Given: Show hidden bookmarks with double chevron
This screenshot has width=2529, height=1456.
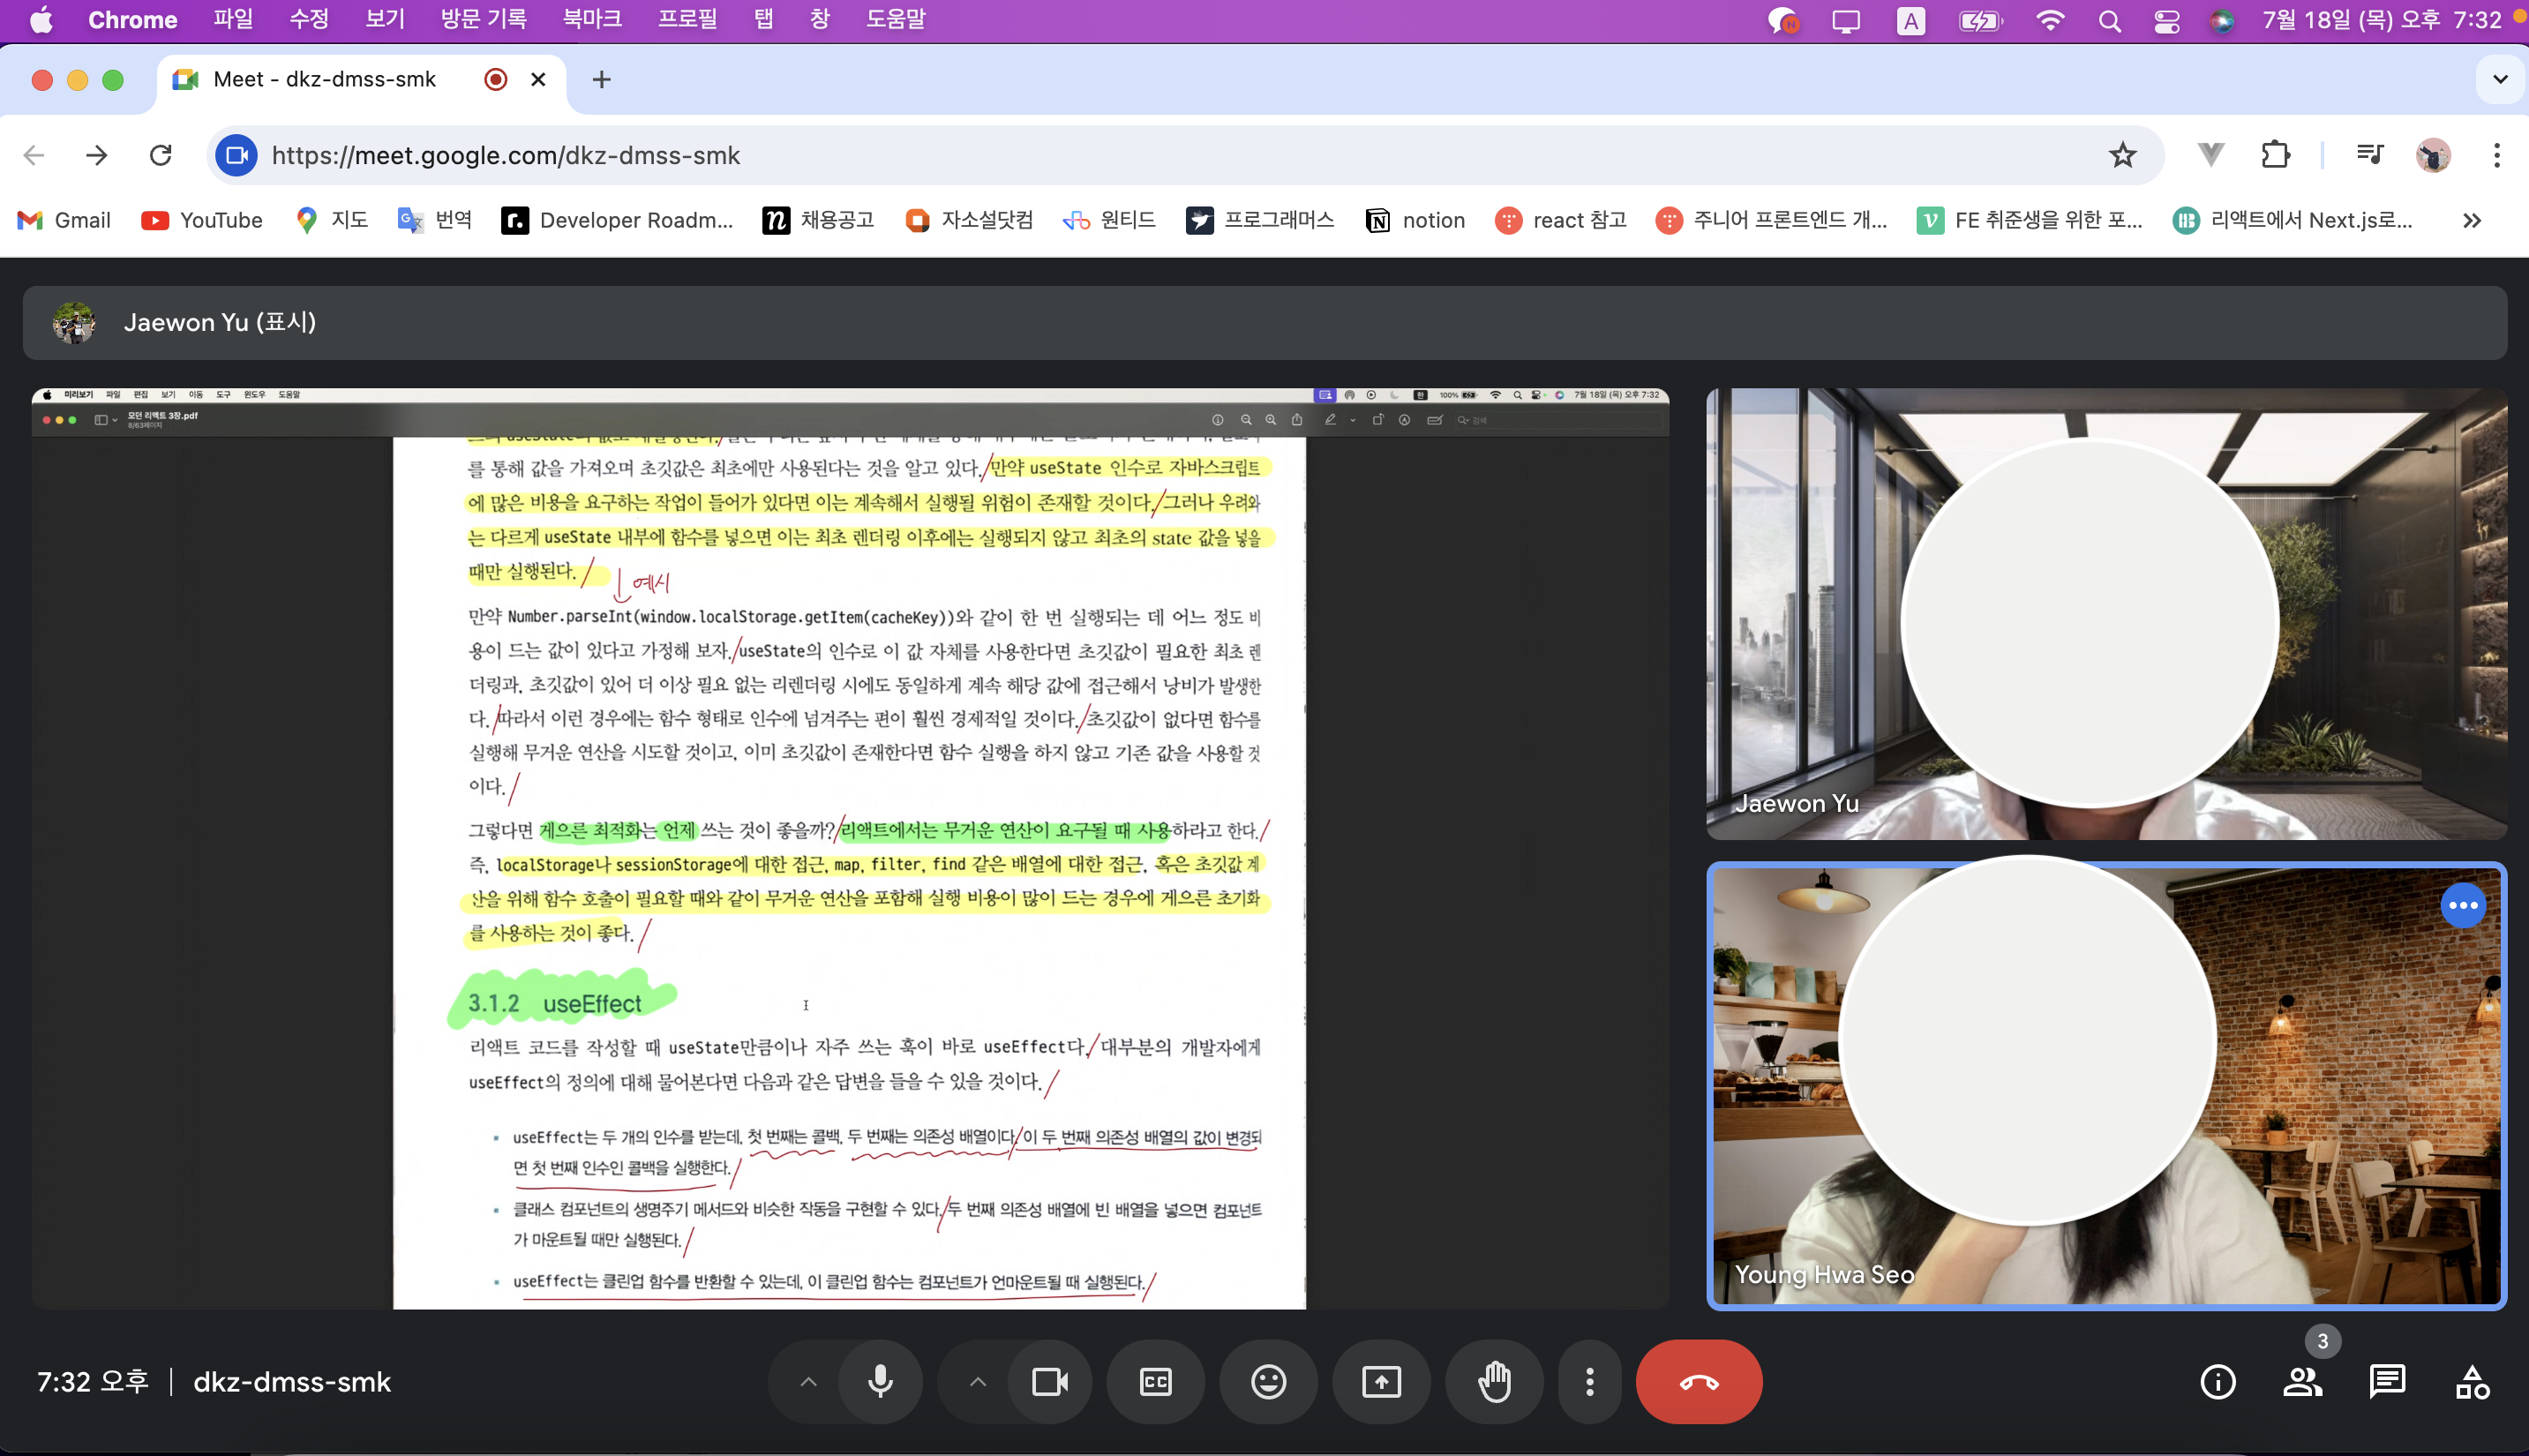Looking at the screenshot, I should tap(2471, 220).
